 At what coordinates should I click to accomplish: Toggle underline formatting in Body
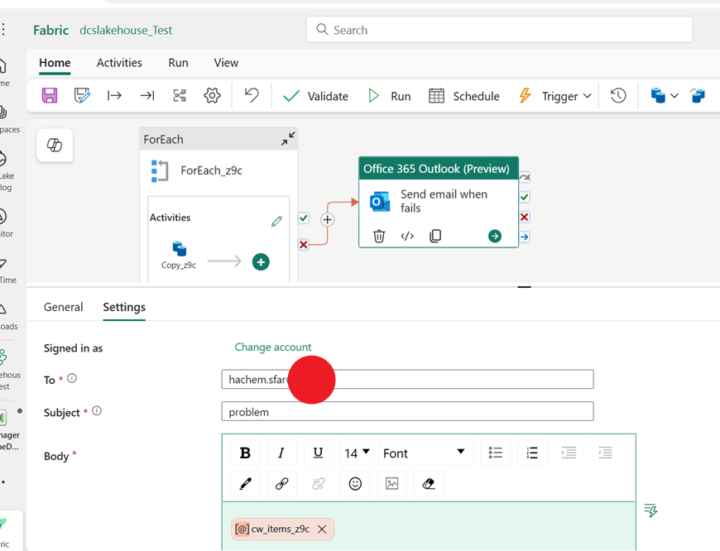pyautogui.click(x=318, y=453)
